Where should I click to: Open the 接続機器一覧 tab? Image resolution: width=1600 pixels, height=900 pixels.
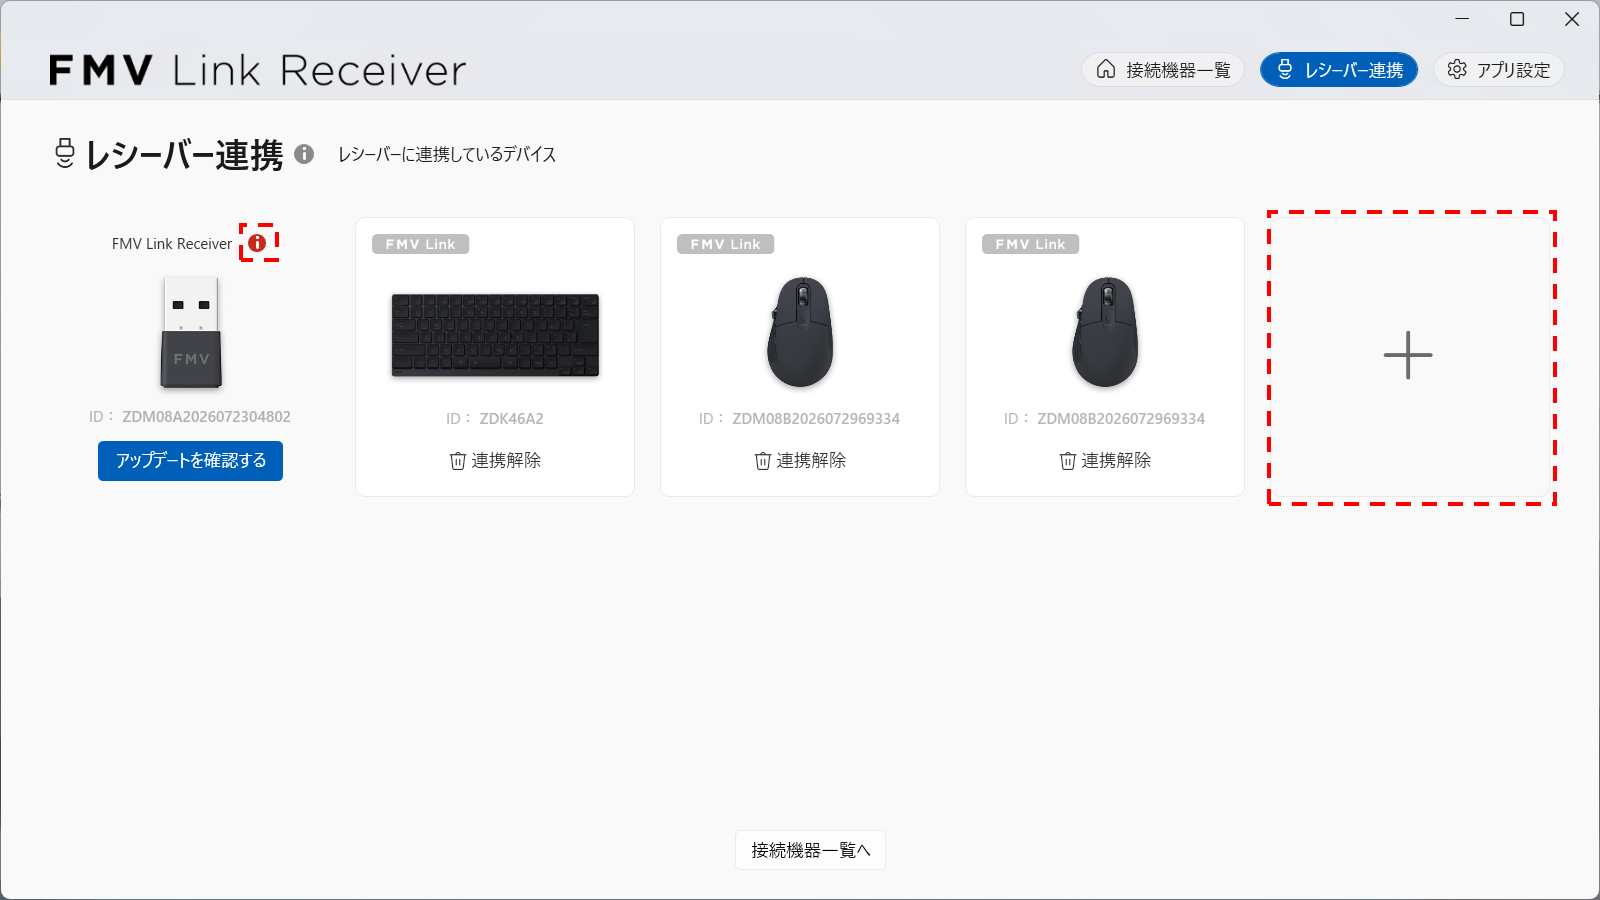tap(1163, 70)
